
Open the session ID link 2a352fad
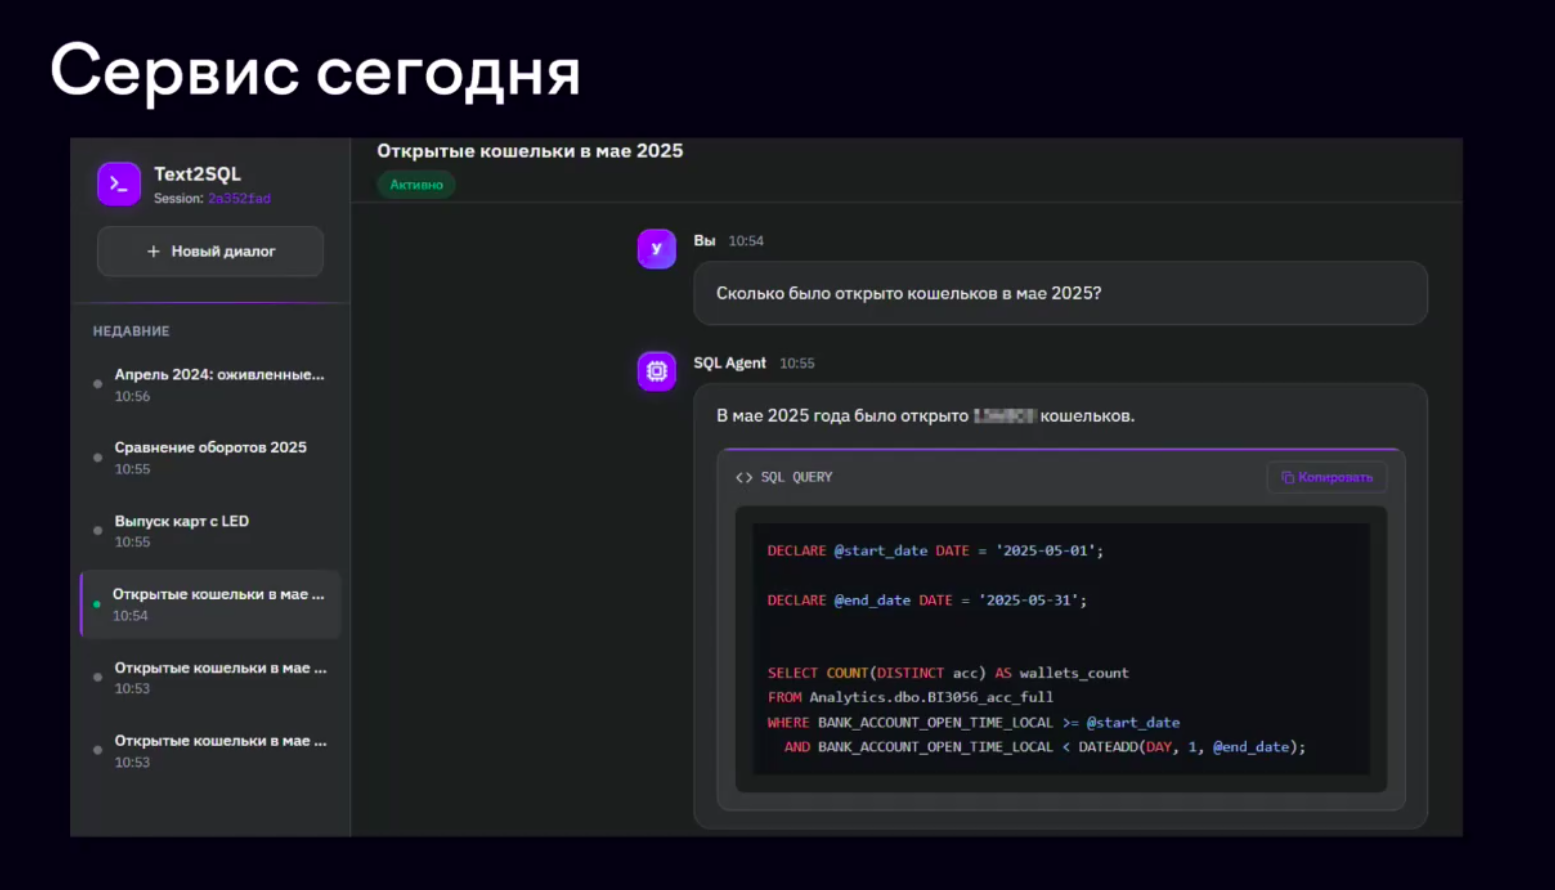click(239, 198)
